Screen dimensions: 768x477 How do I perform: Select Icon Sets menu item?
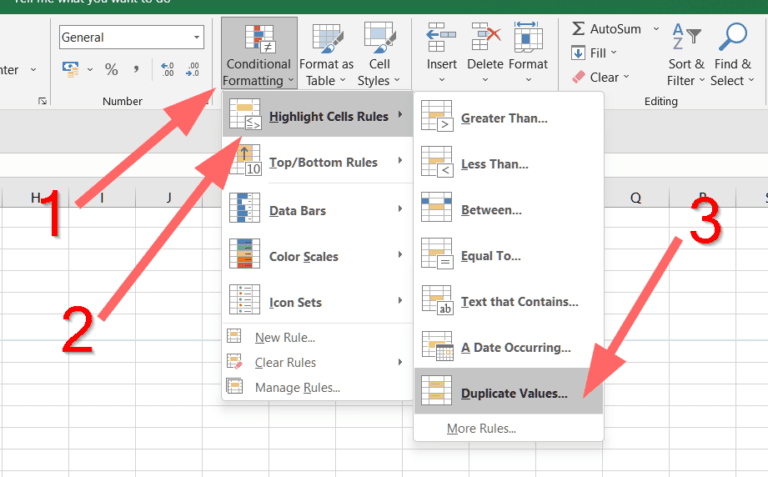point(317,302)
